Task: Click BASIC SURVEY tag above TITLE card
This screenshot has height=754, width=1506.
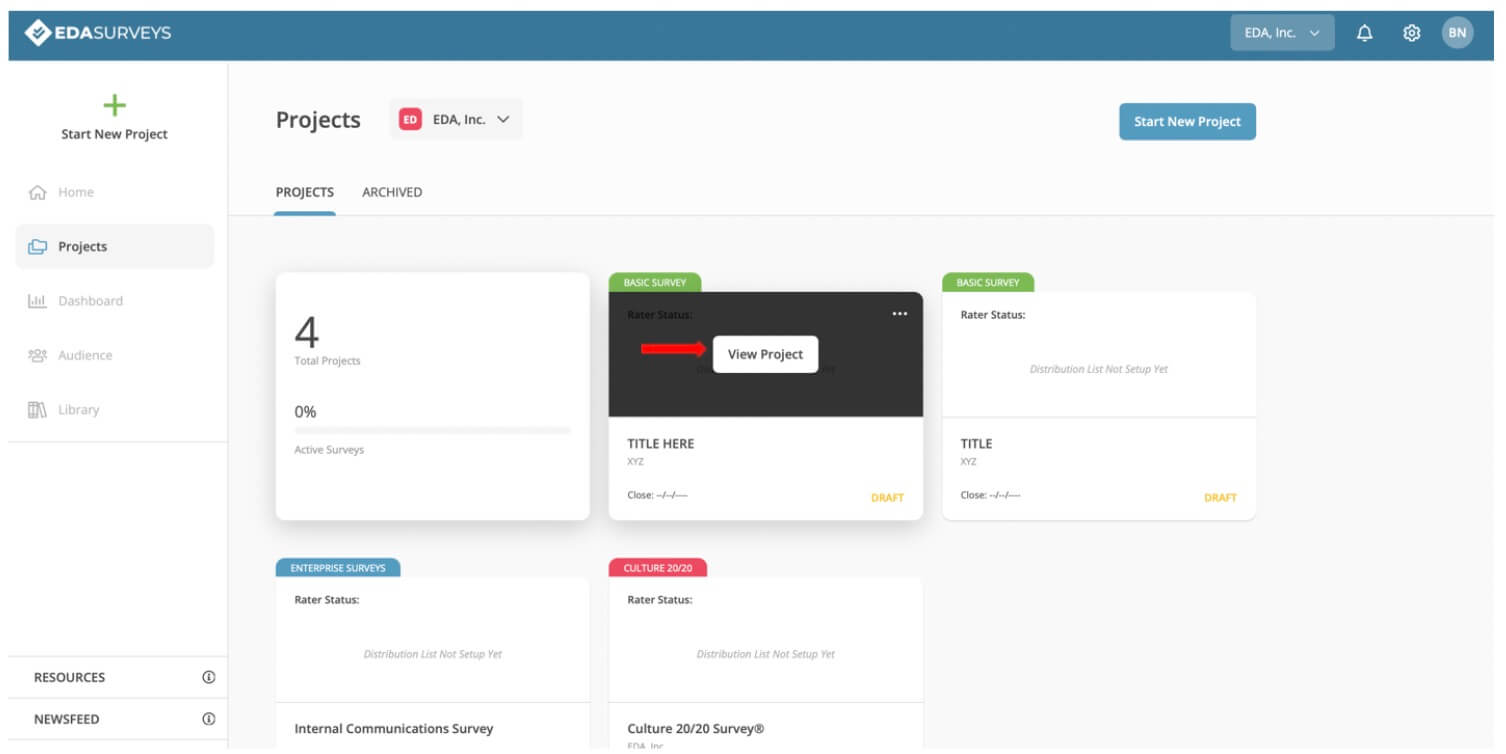Action: point(988,283)
